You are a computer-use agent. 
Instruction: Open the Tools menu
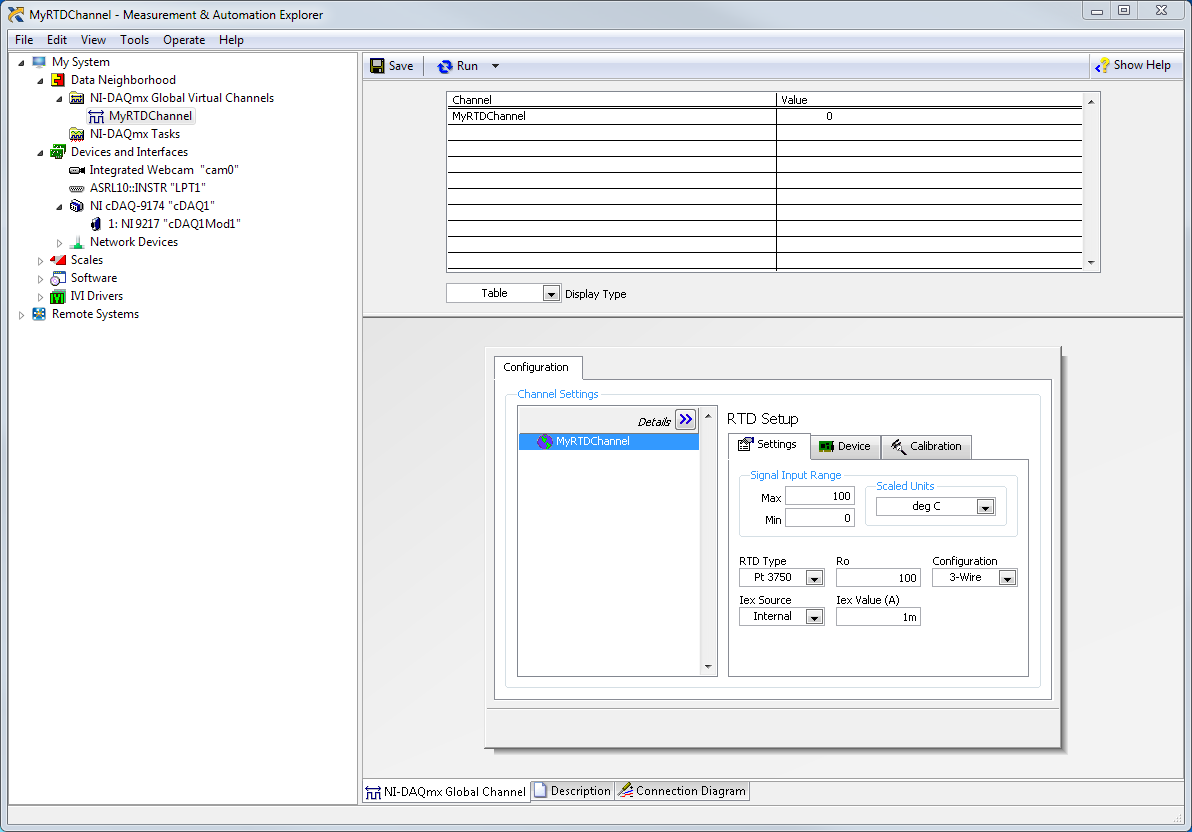(x=135, y=40)
